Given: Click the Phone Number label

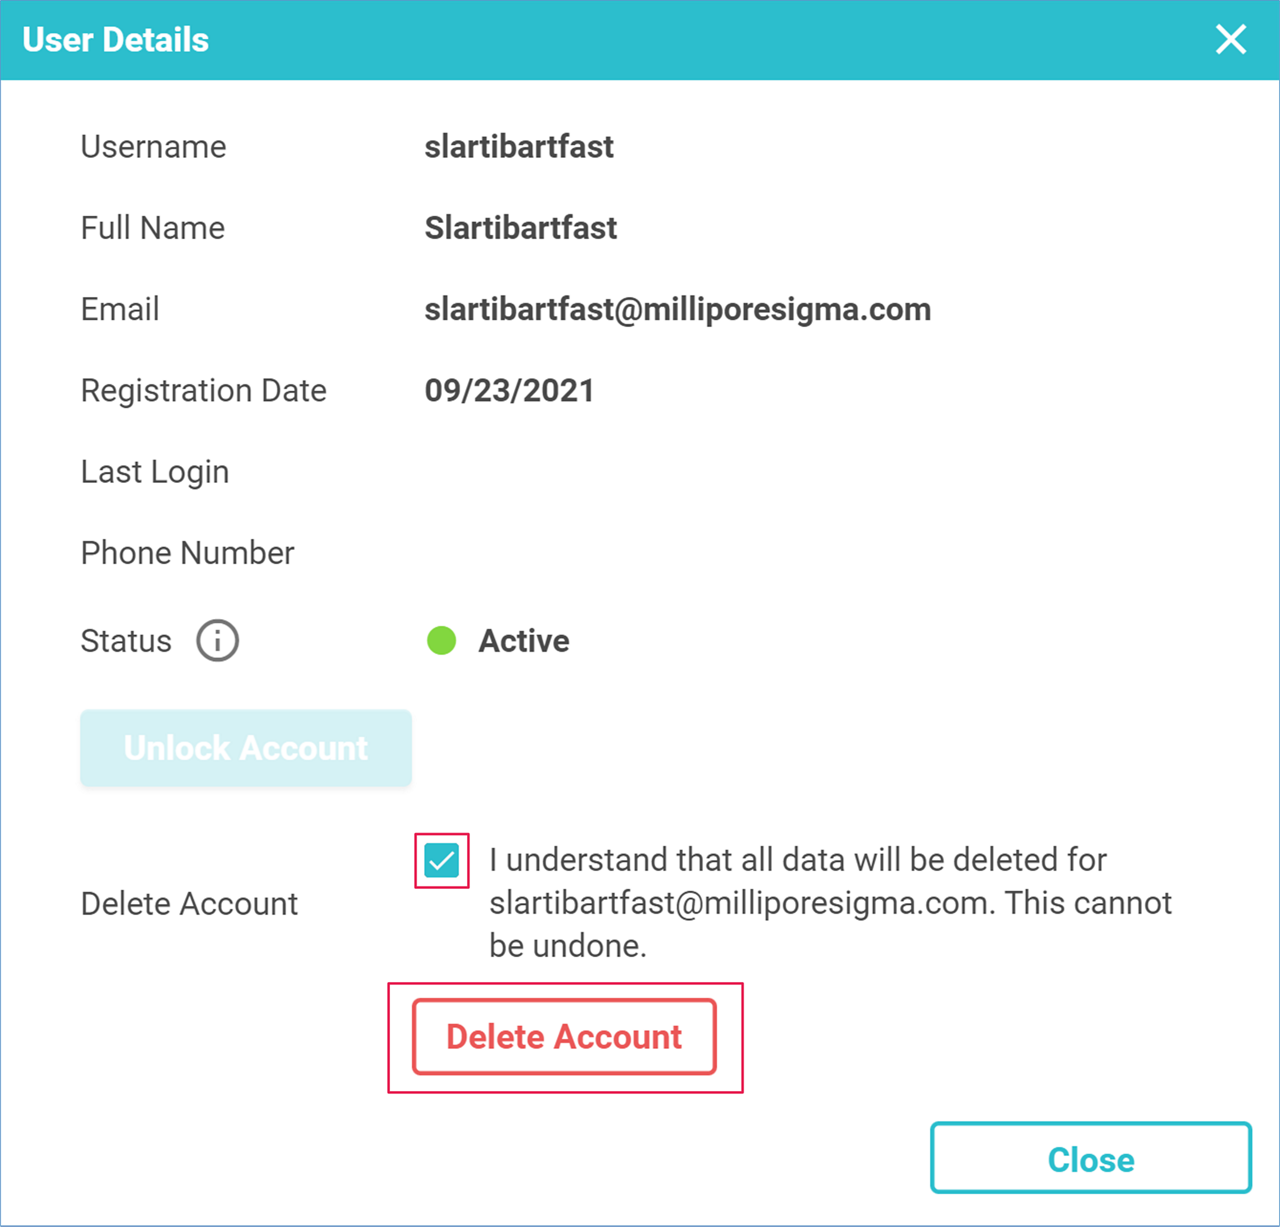Looking at the screenshot, I should (187, 553).
